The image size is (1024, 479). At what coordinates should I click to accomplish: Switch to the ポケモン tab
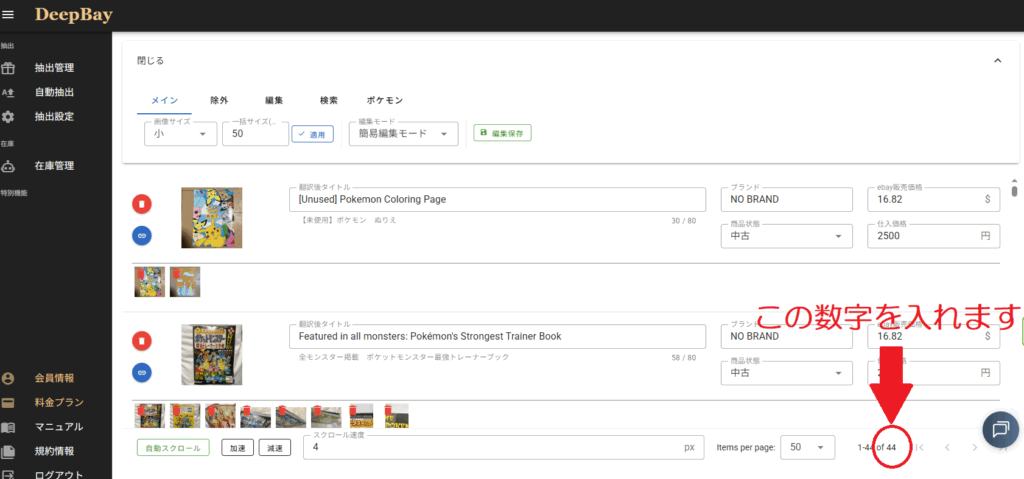[384, 101]
